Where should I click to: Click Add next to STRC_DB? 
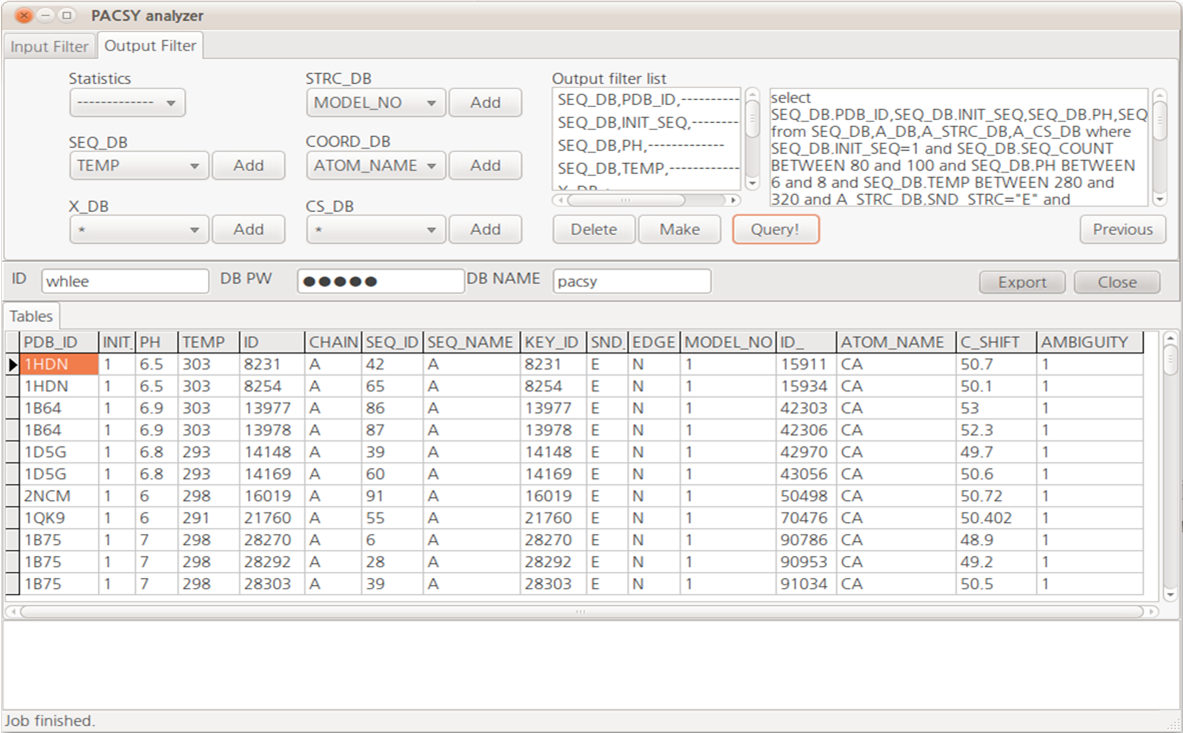coord(485,103)
